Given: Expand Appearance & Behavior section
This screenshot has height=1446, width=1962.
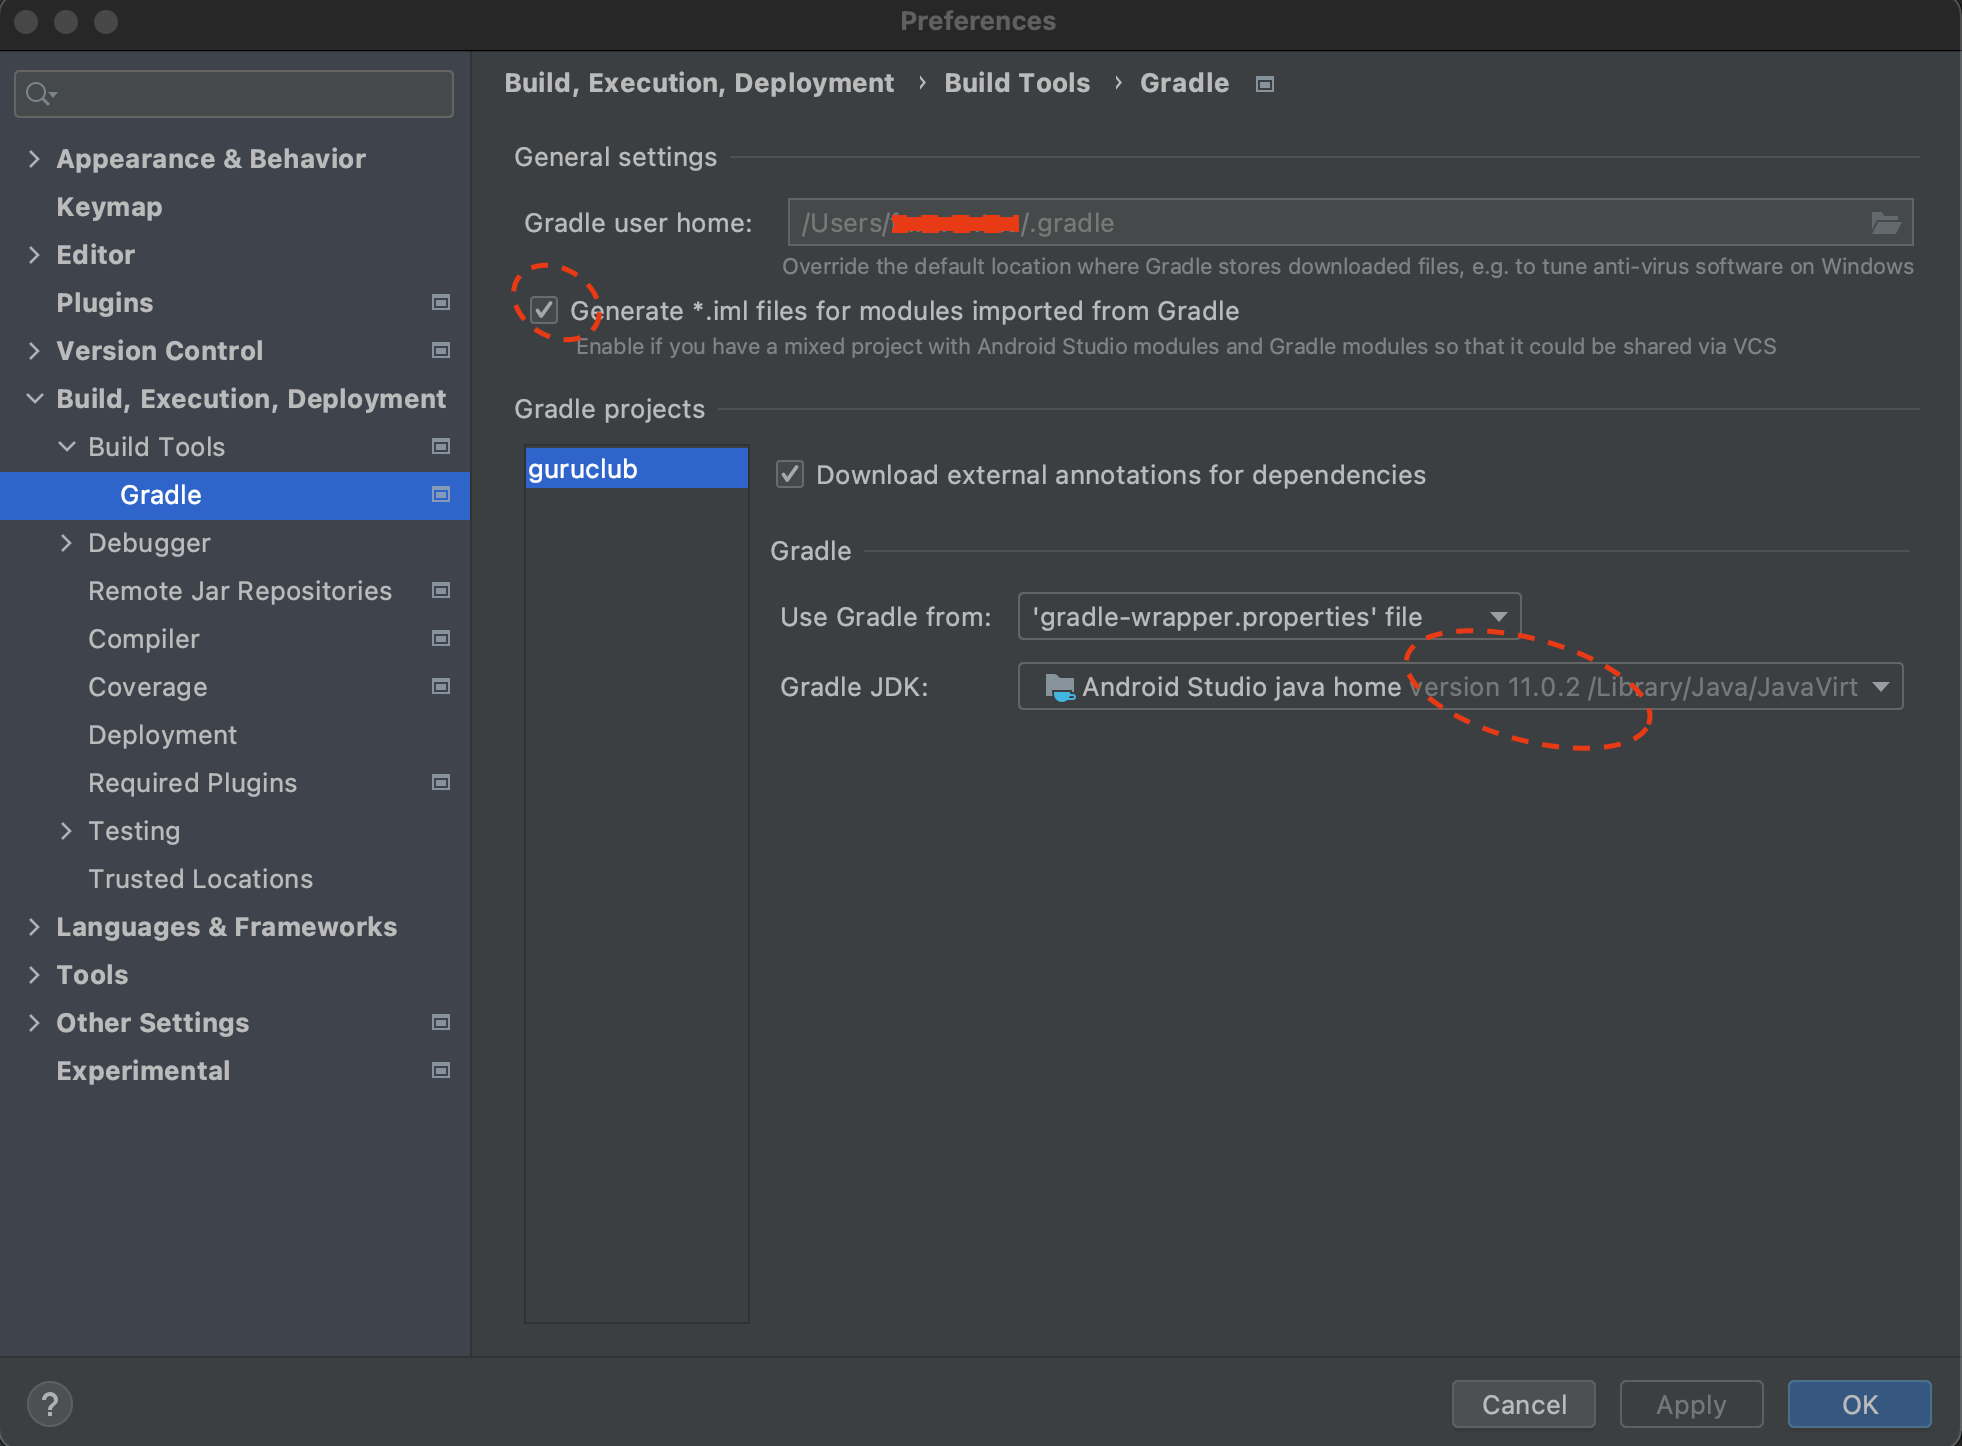Looking at the screenshot, I should click(35, 159).
